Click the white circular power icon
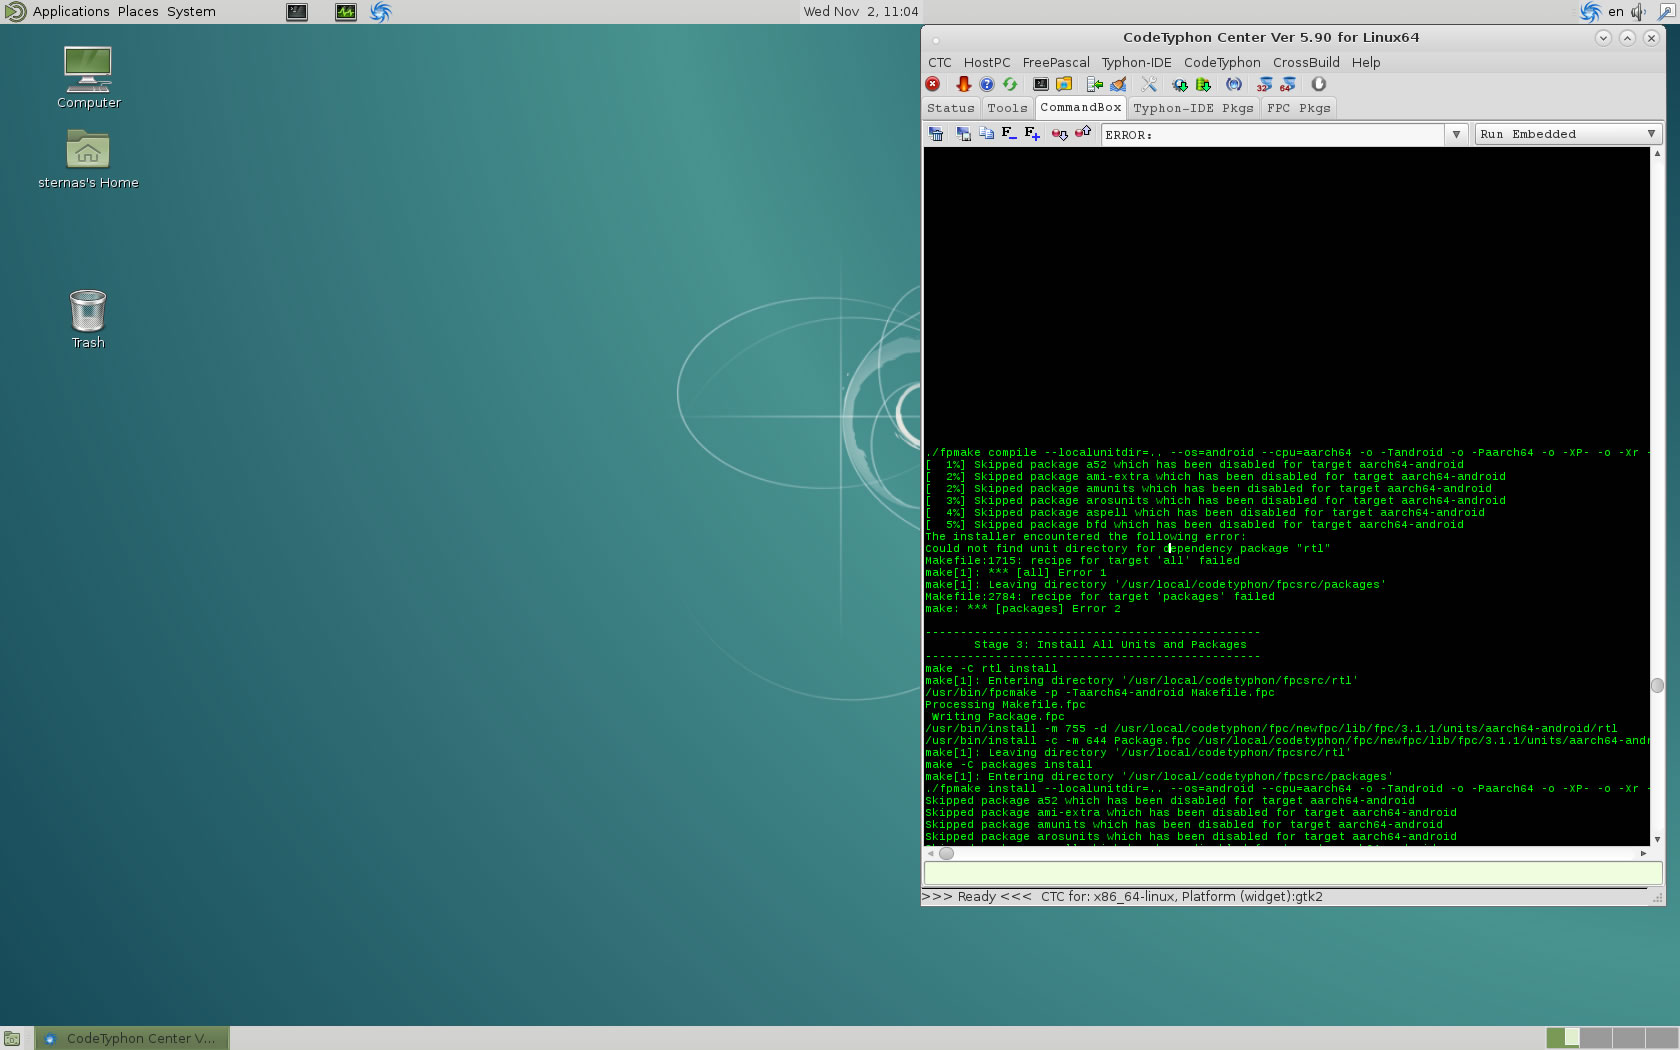The image size is (1680, 1050). pyautogui.click(x=1319, y=84)
